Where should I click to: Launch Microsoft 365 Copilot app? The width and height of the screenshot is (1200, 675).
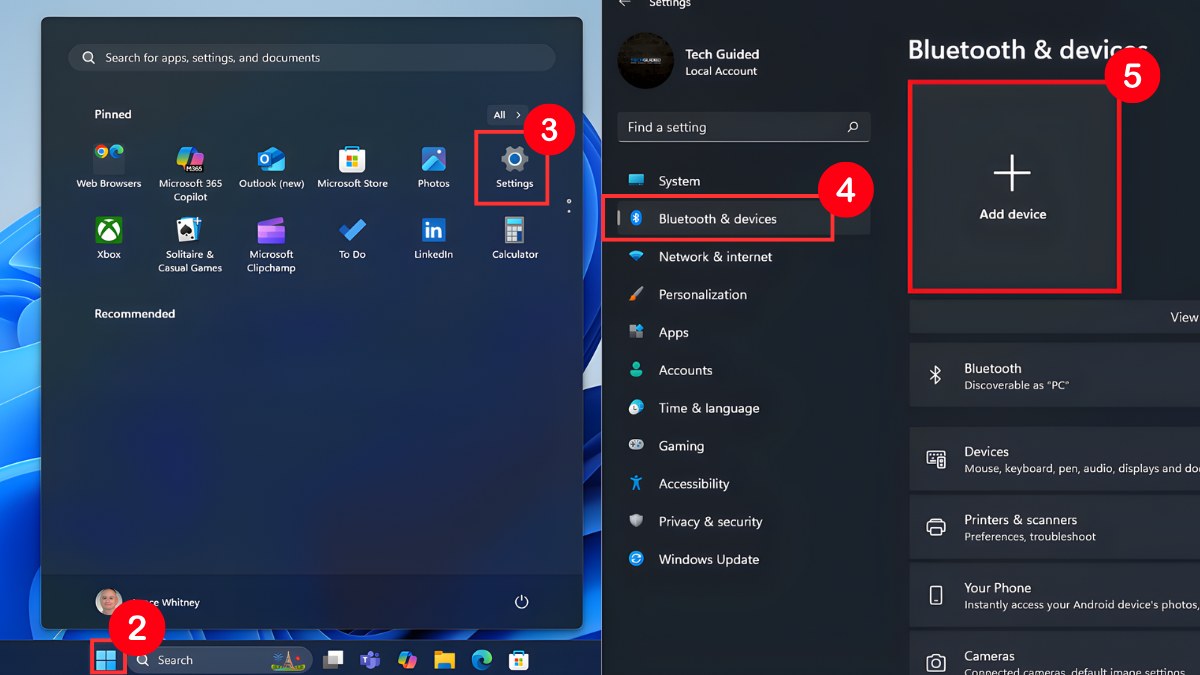click(190, 173)
